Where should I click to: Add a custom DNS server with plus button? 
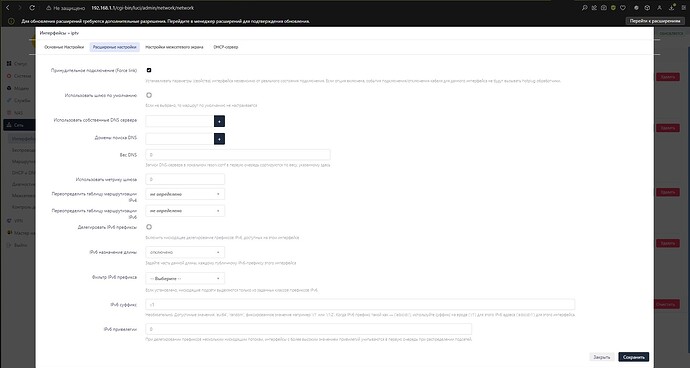pos(219,121)
